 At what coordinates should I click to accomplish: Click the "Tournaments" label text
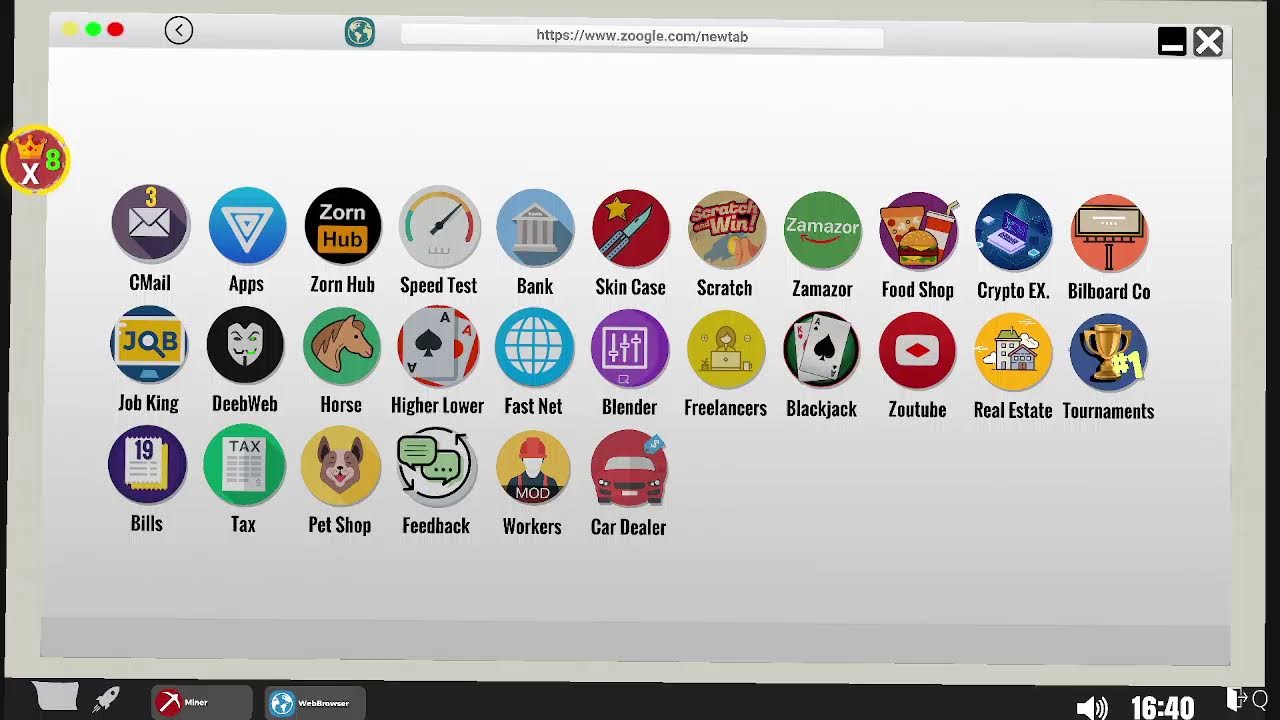pyautogui.click(x=1108, y=411)
